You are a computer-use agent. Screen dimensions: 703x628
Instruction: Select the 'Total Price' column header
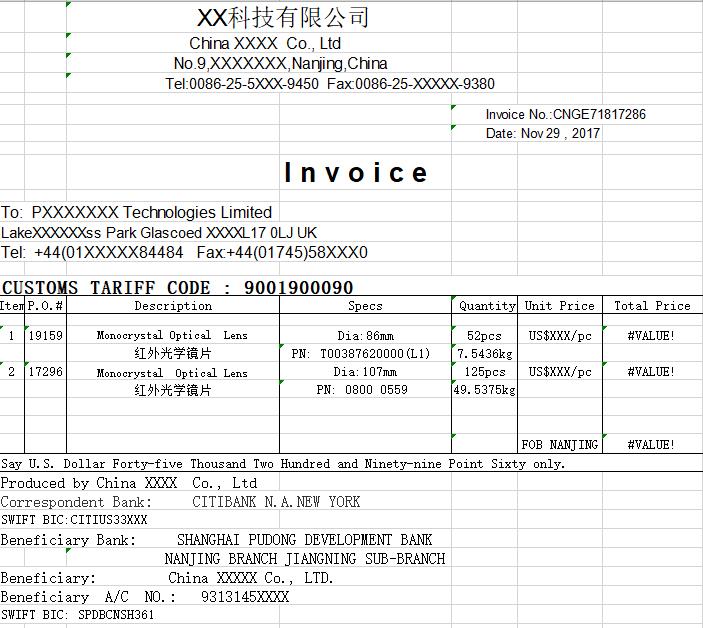tap(652, 306)
